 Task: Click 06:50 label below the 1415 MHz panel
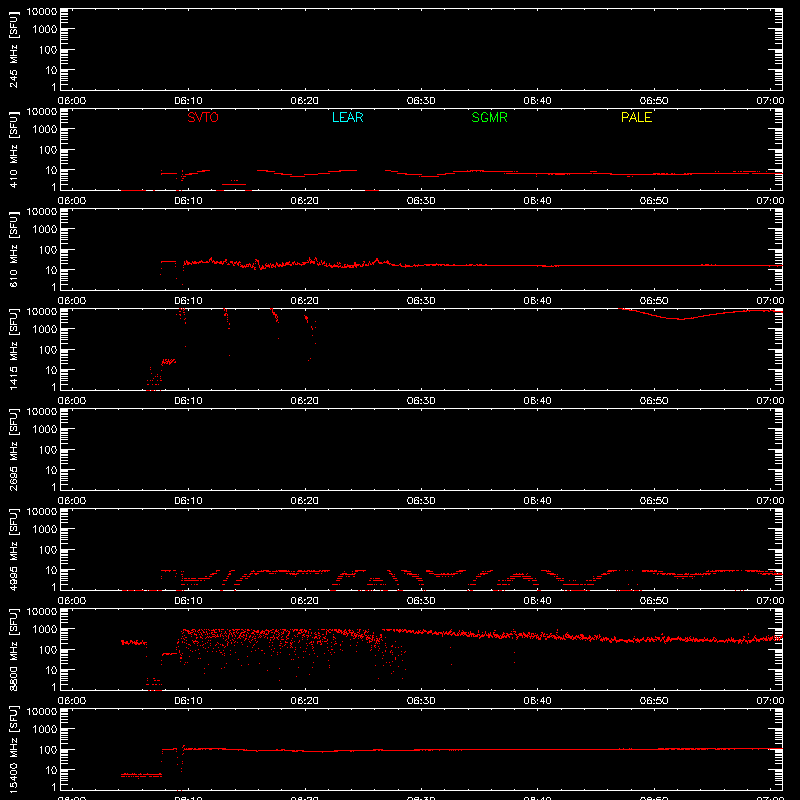pos(654,401)
